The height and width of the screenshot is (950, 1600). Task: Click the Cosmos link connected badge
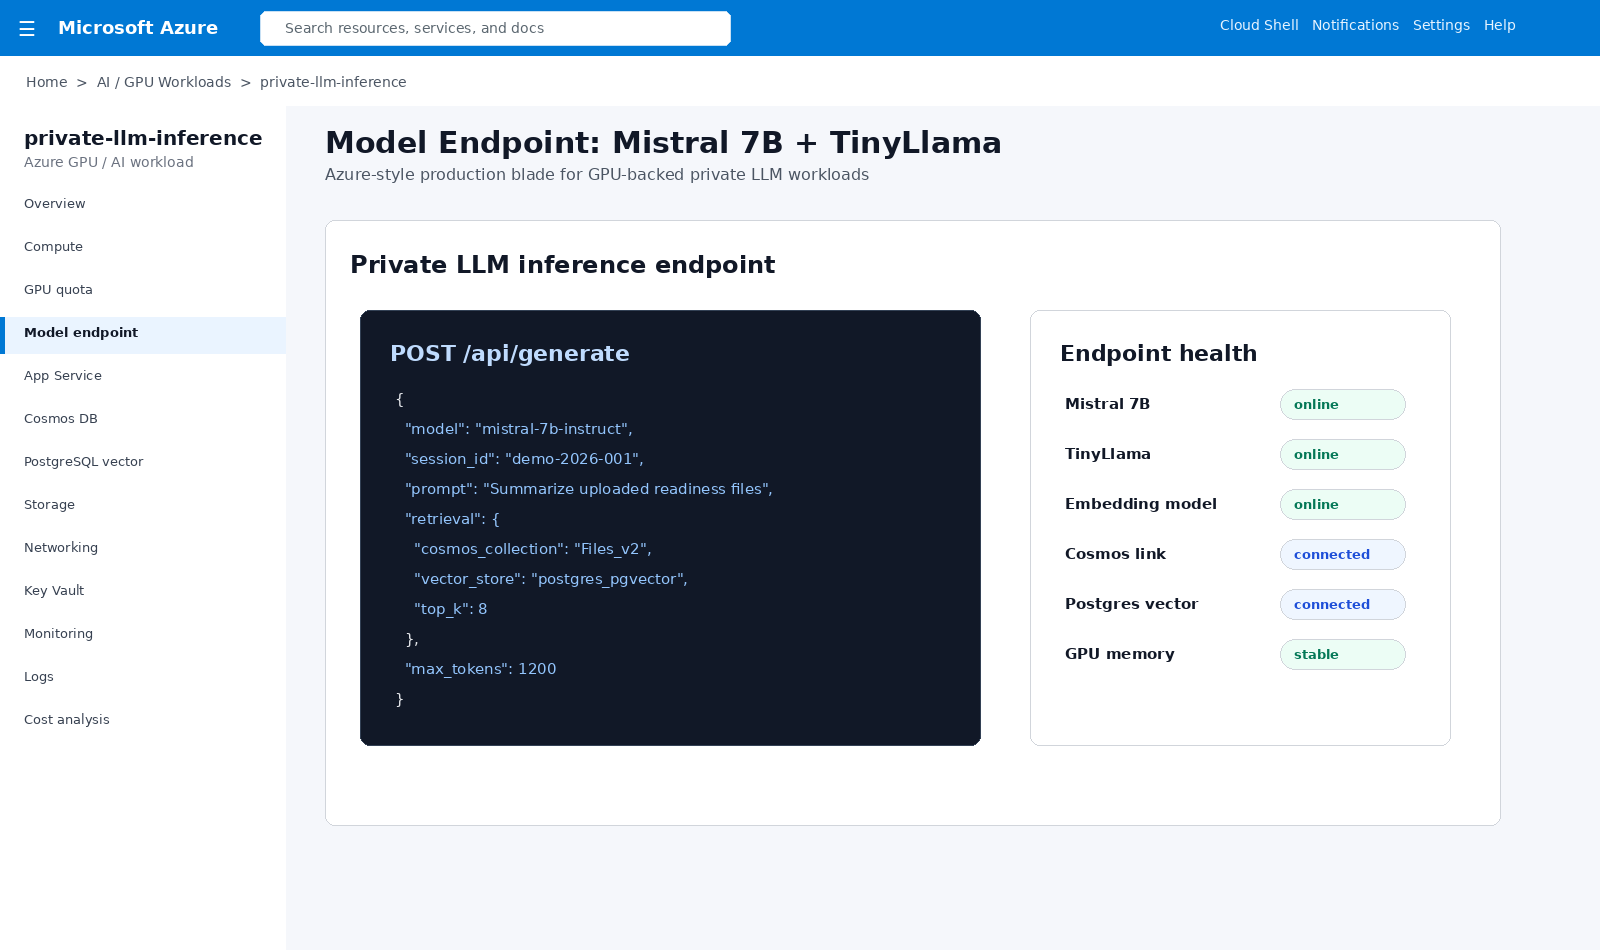click(x=1342, y=555)
